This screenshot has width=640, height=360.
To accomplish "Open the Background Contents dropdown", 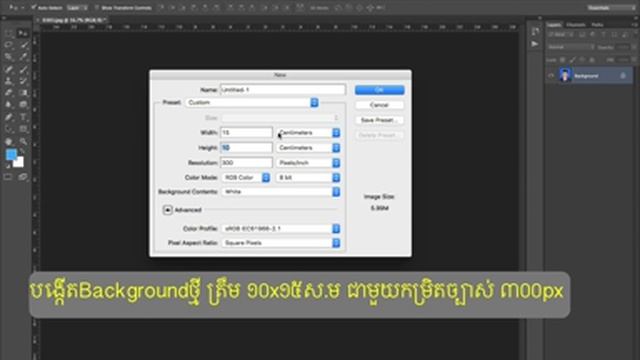I will click(281, 192).
